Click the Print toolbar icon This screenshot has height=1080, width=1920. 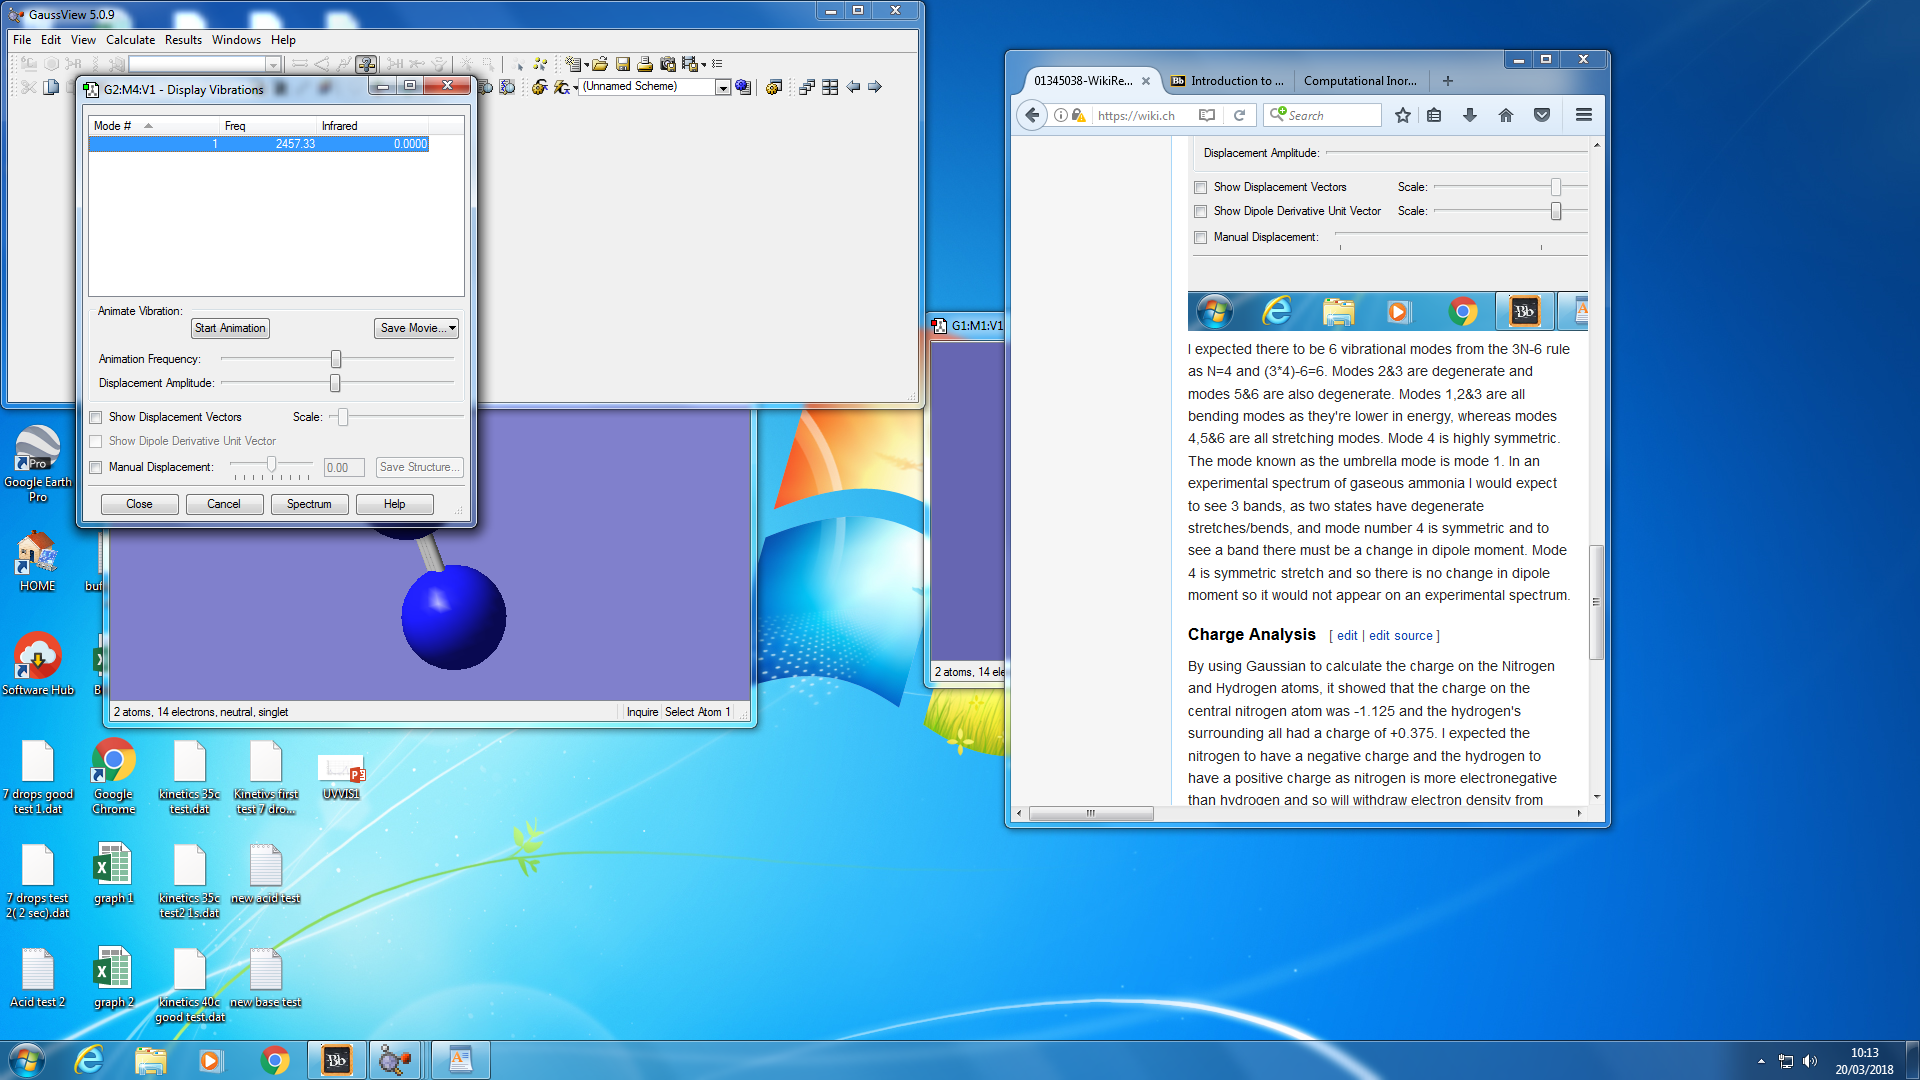[645, 64]
